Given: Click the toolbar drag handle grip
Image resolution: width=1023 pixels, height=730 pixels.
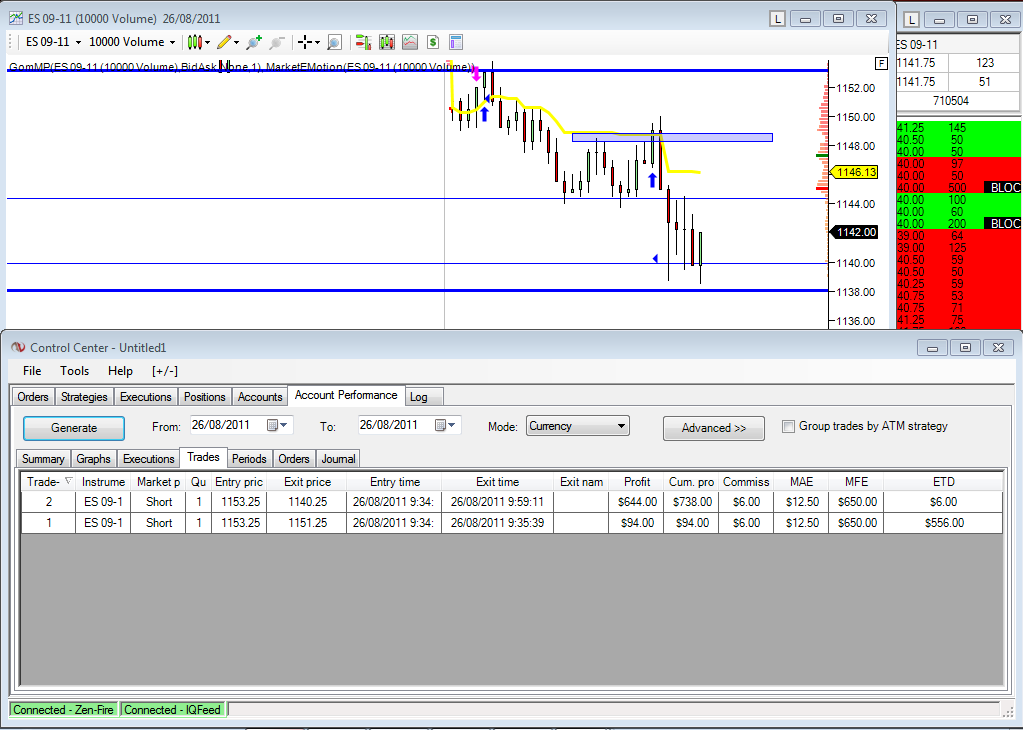Looking at the screenshot, I should [10, 42].
